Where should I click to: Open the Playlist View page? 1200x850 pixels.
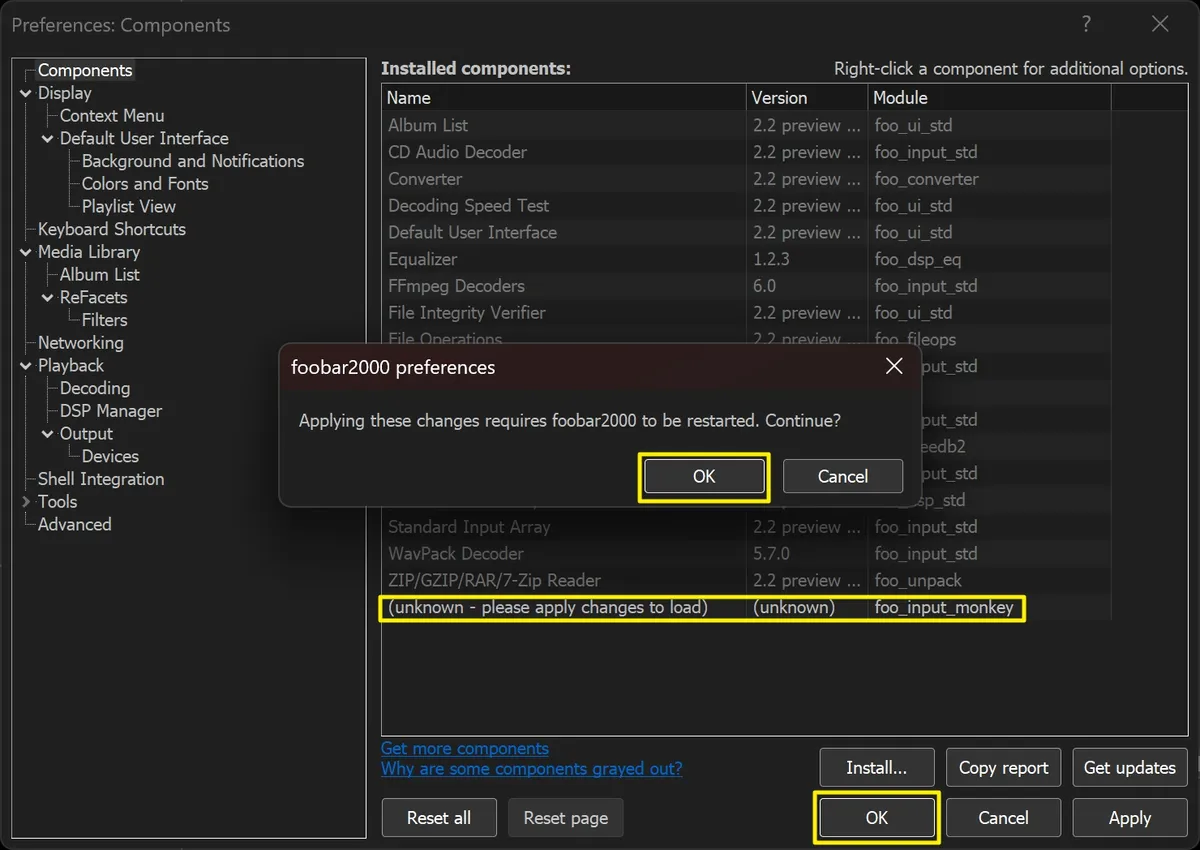pos(129,207)
